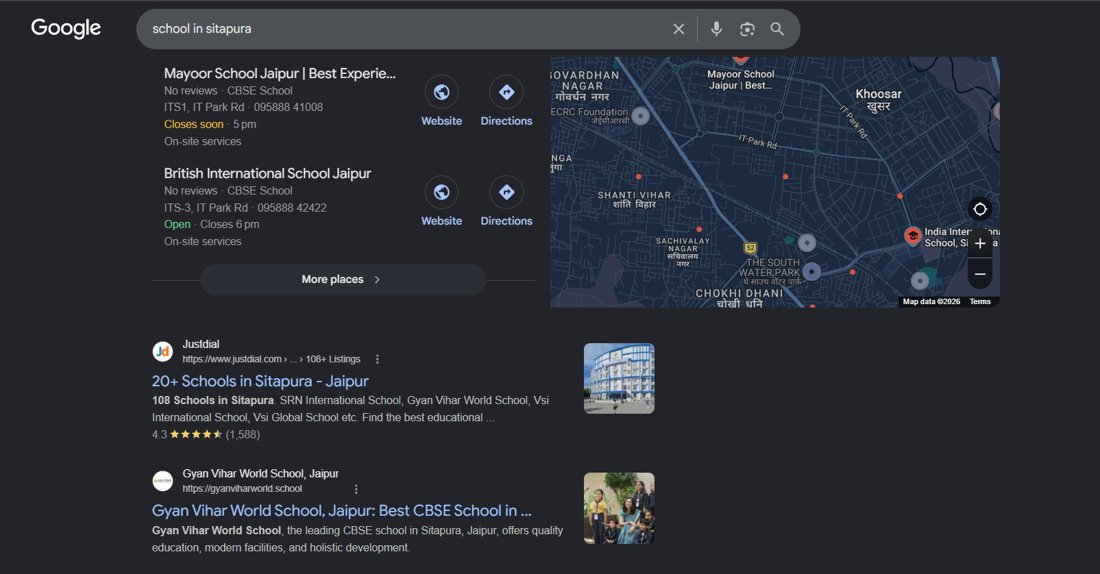Zoom out on the map
Screen dimensions: 1100x574
(980, 274)
